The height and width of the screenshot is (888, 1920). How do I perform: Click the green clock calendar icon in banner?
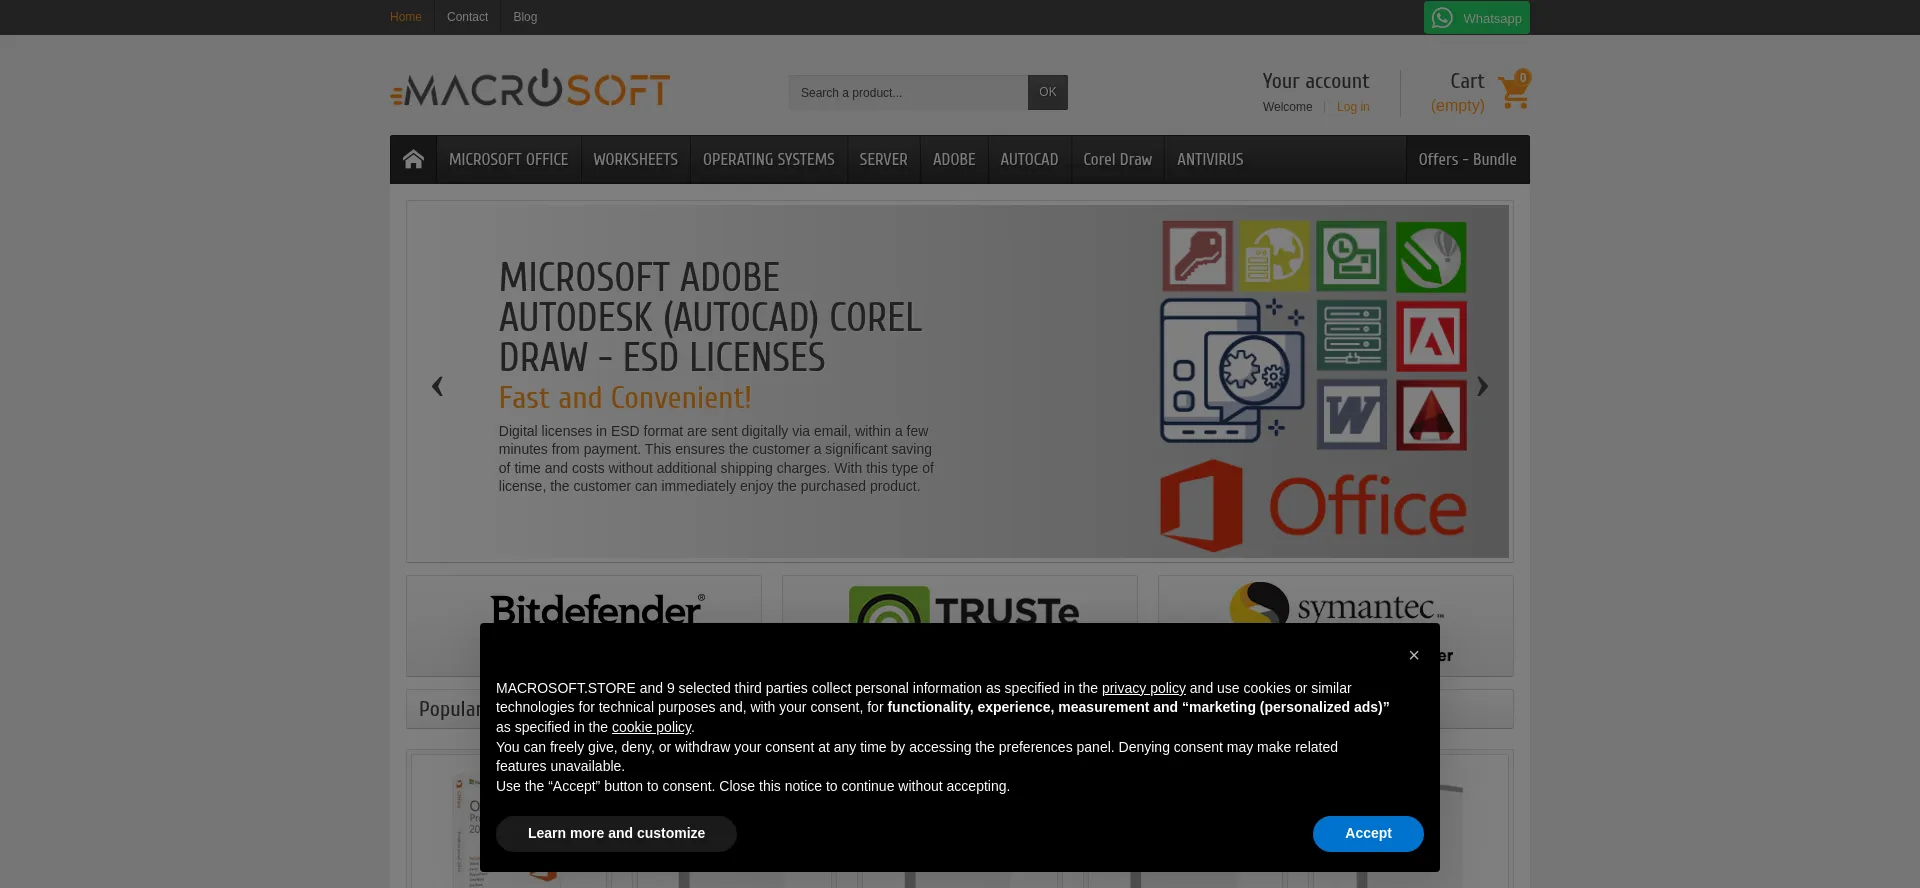coord(1352,256)
